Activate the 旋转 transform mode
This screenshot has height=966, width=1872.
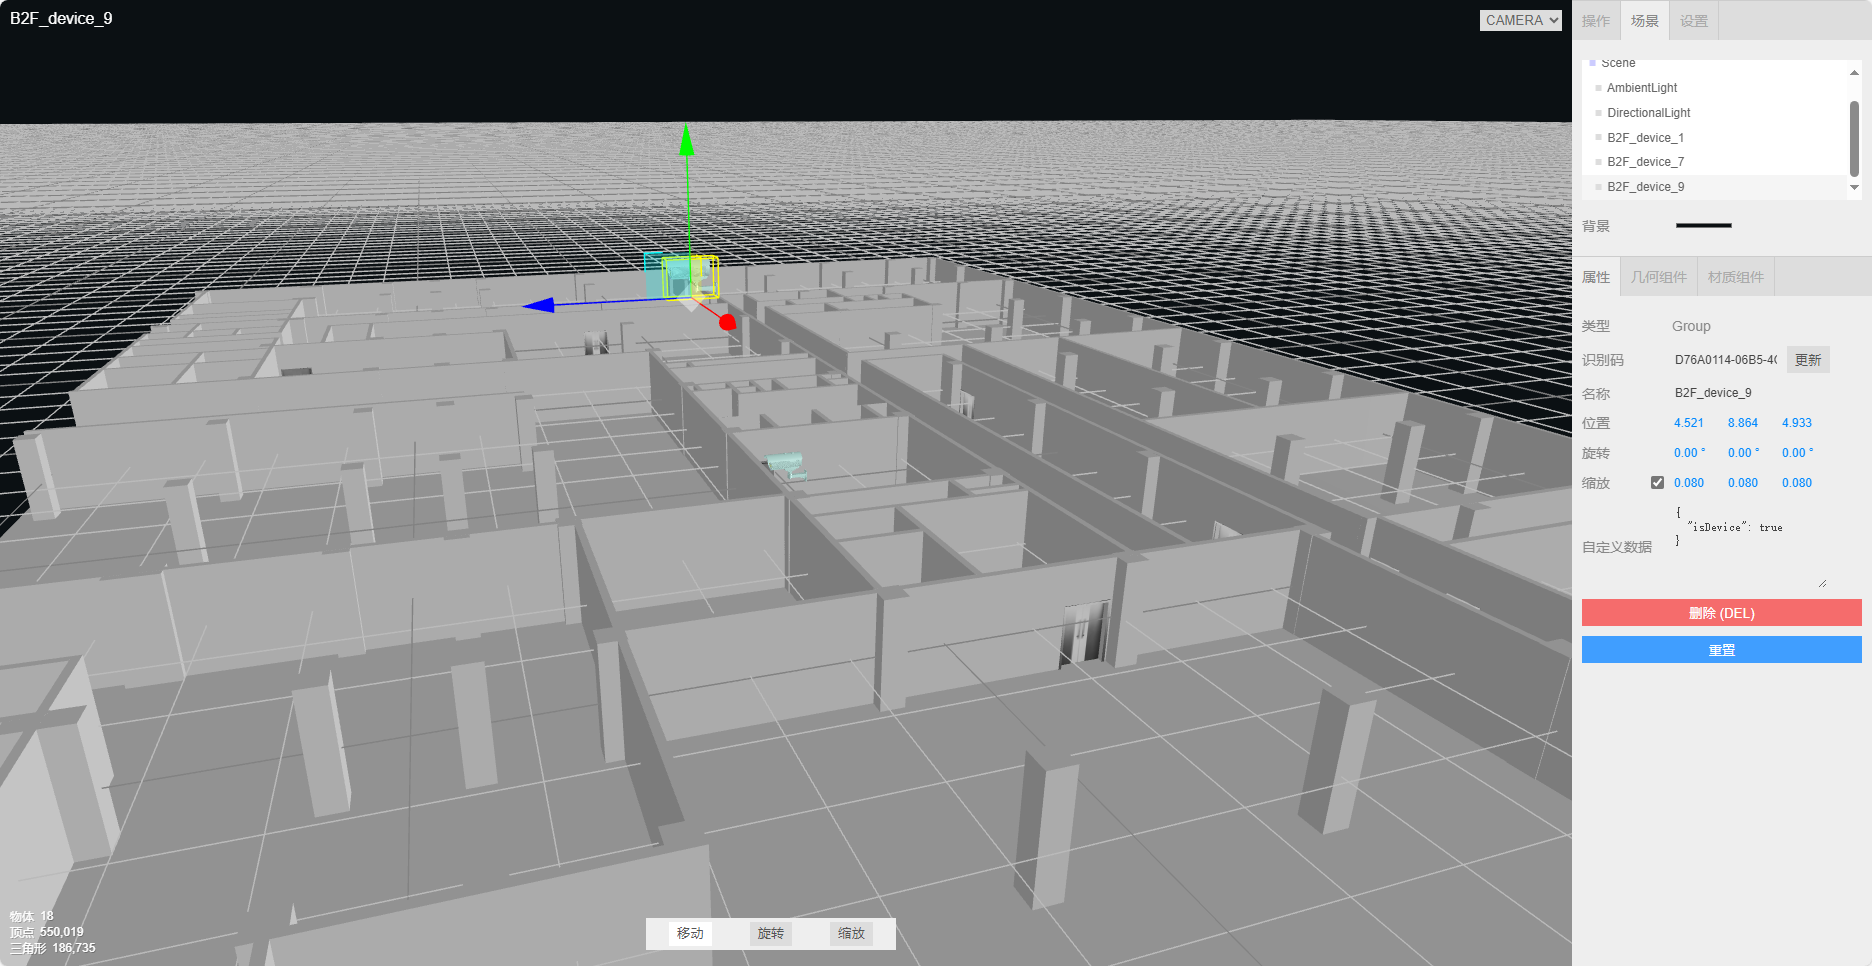click(771, 933)
